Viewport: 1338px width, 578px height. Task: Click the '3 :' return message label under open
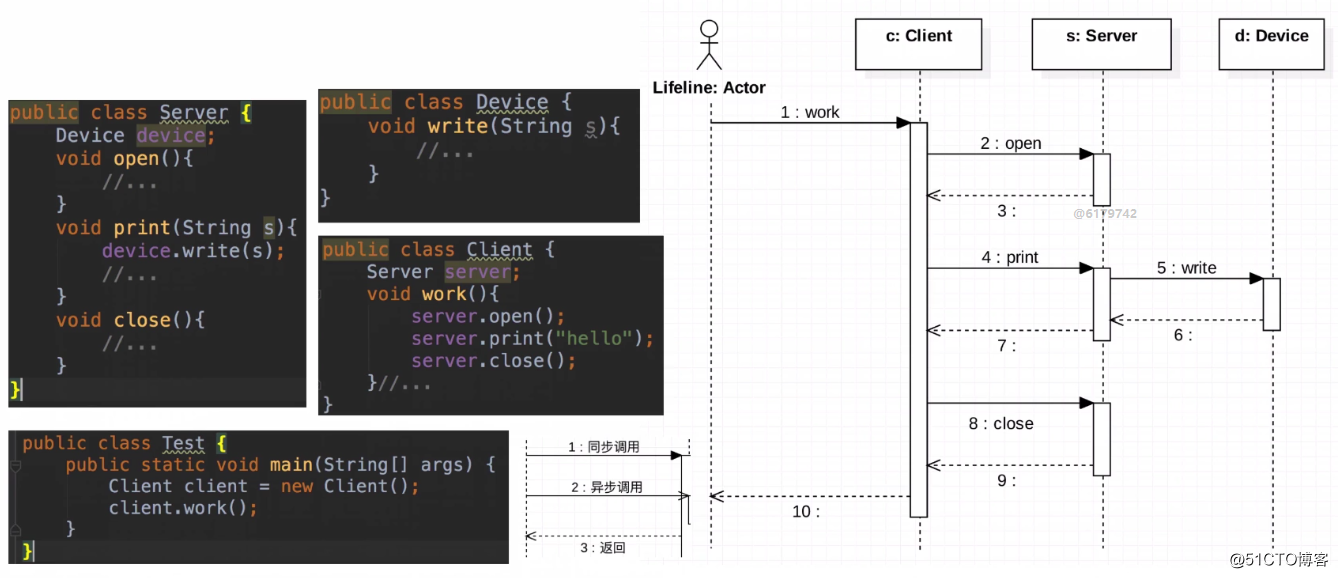pyautogui.click(x=1006, y=211)
